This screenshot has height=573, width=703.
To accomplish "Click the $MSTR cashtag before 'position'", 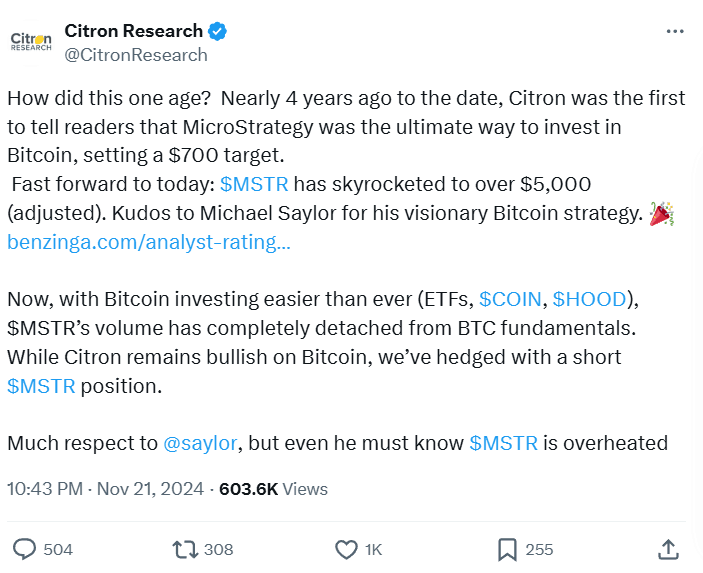I will (x=41, y=386).
